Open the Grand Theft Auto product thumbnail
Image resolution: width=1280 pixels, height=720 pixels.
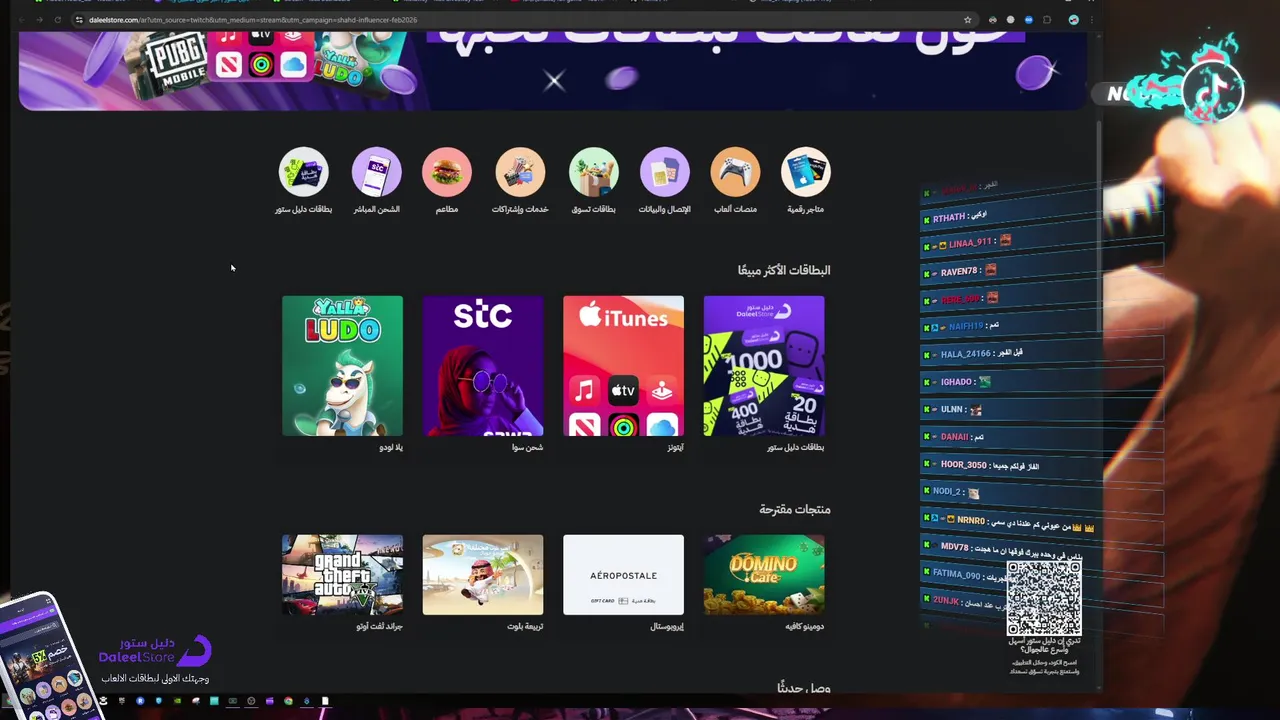point(342,575)
